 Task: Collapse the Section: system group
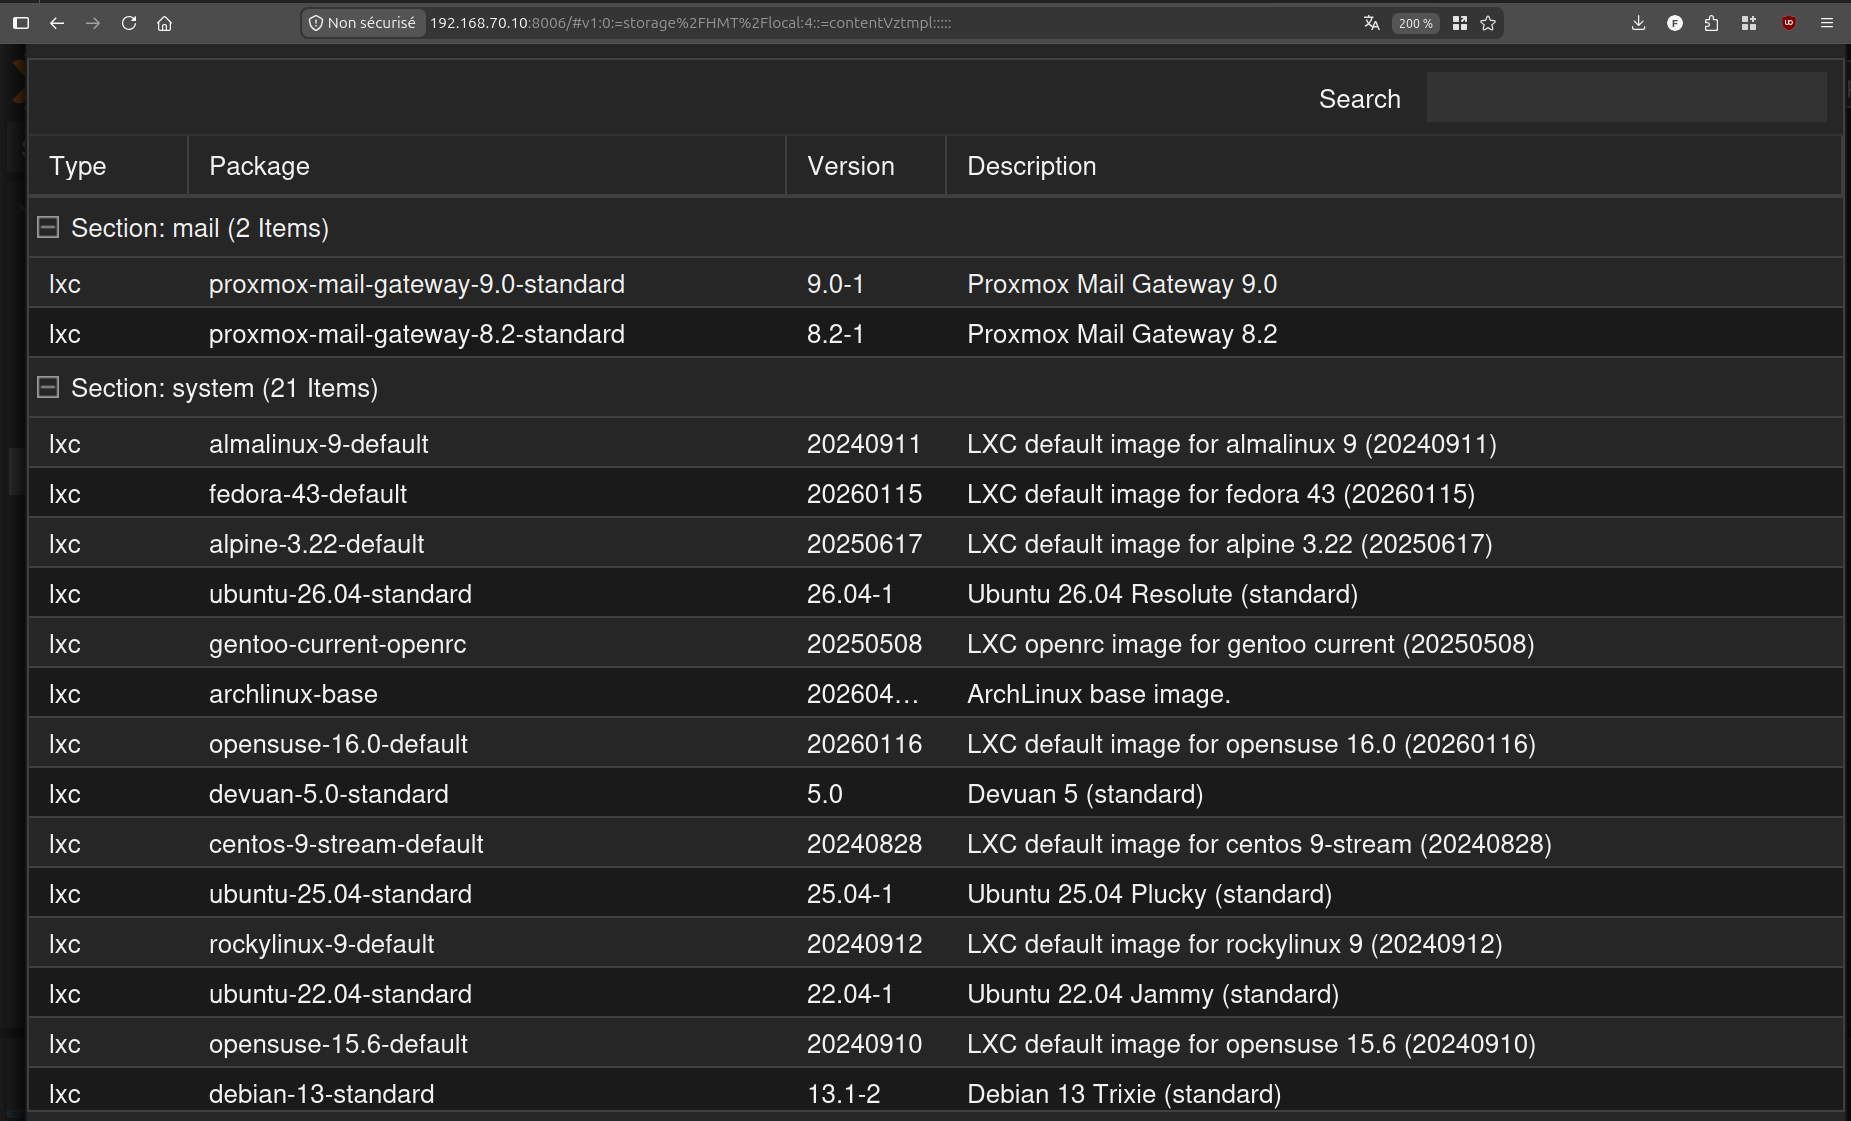point(47,388)
